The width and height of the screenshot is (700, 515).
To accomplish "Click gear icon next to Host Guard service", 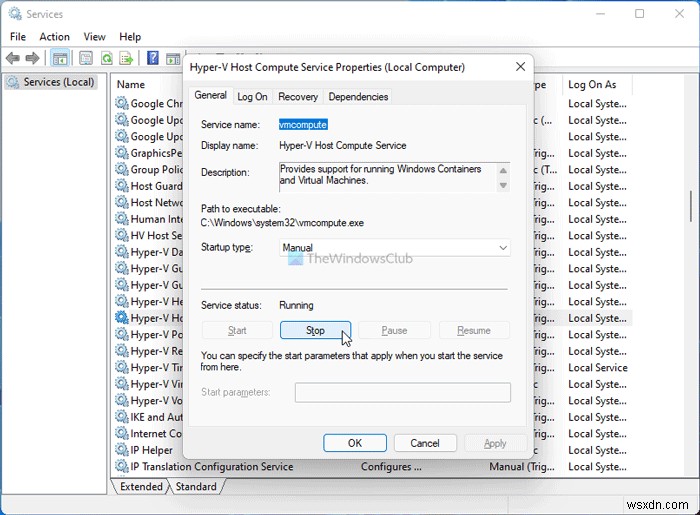I will (x=122, y=185).
